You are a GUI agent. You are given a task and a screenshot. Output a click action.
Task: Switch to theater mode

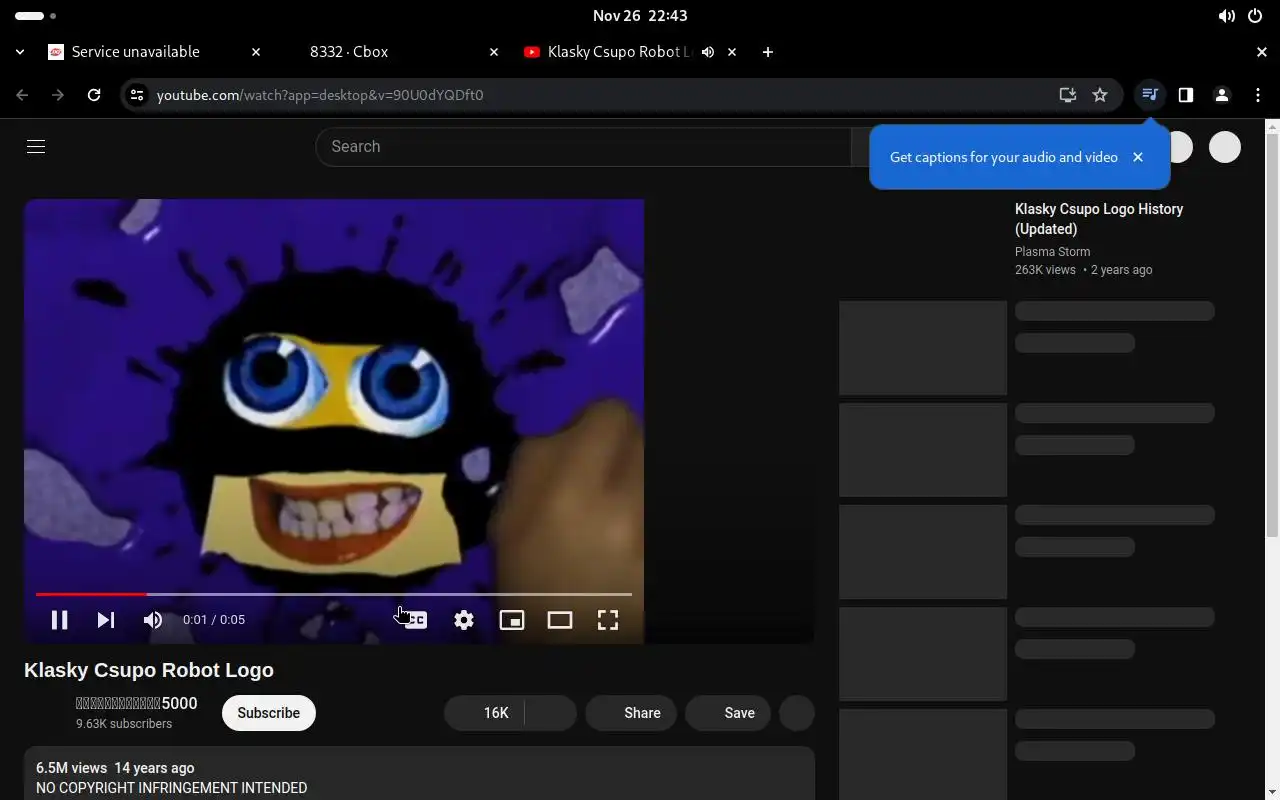point(560,620)
